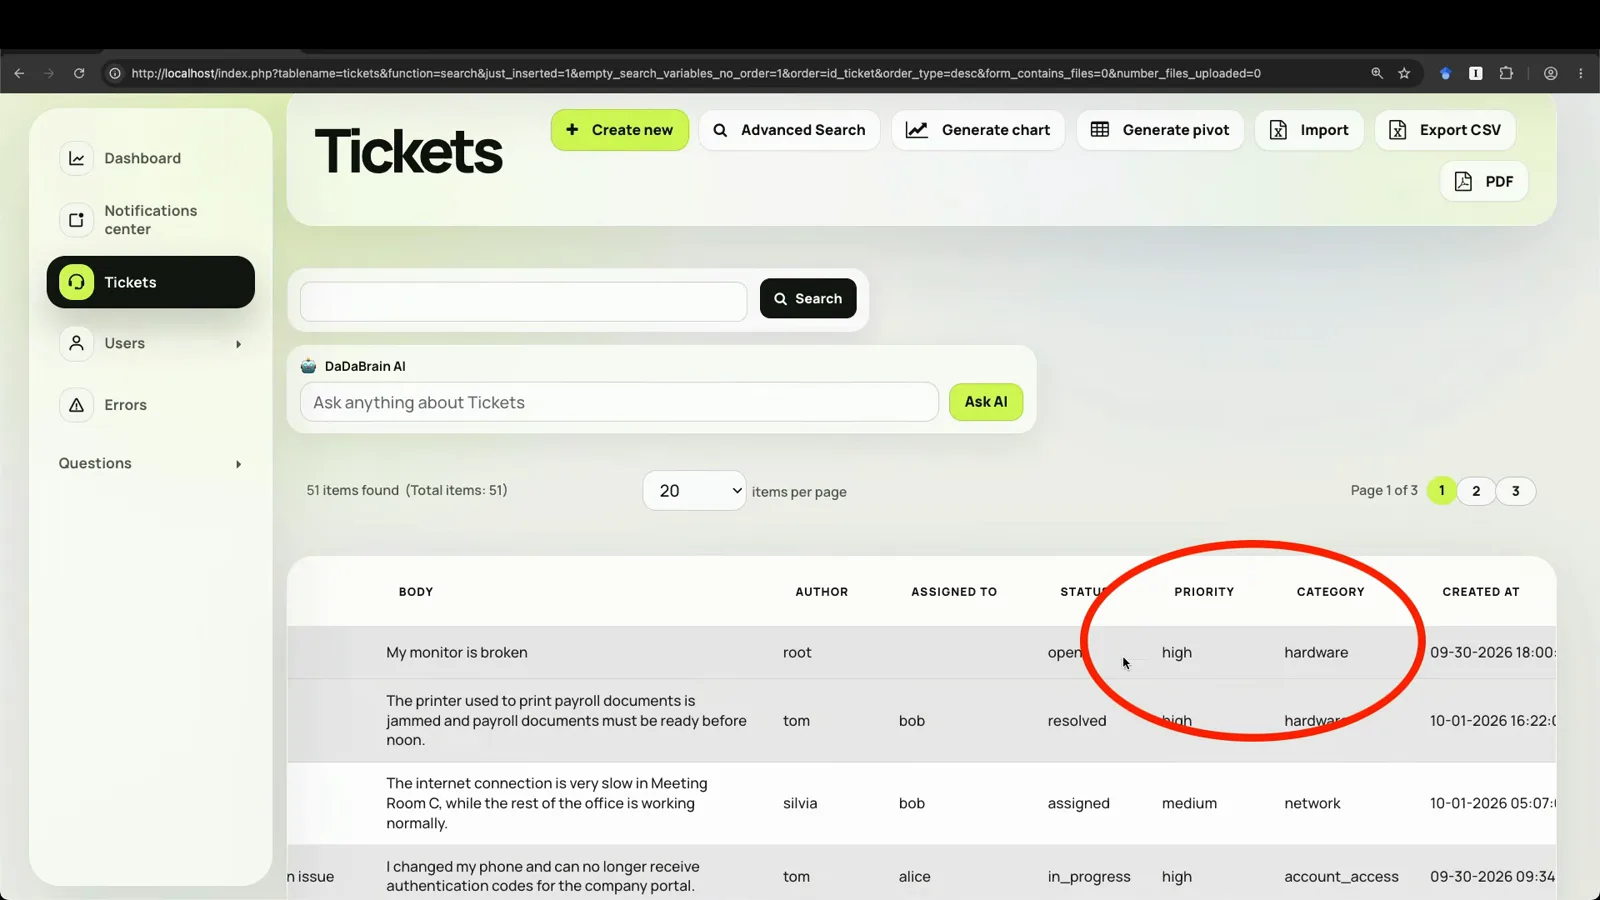Open Dashboard from the sidebar menu
Image resolution: width=1600 pixels, height=900 pixels.
tap(143, 158)
